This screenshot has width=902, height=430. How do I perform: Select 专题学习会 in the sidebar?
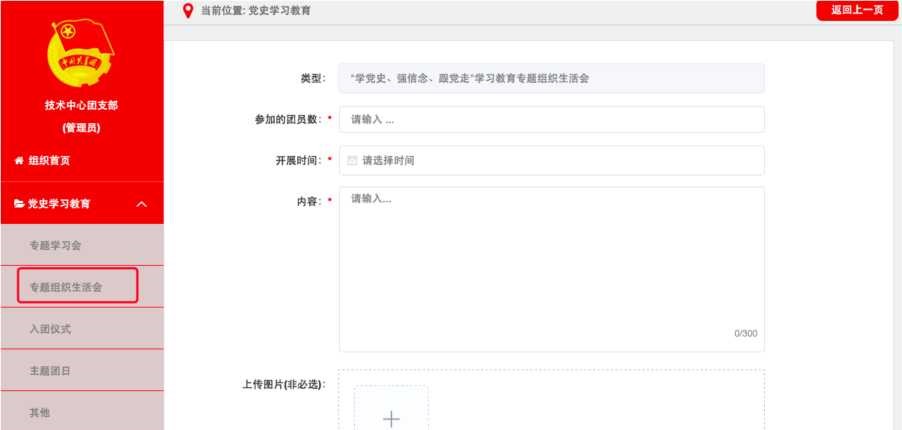click(x=54, y=245)
